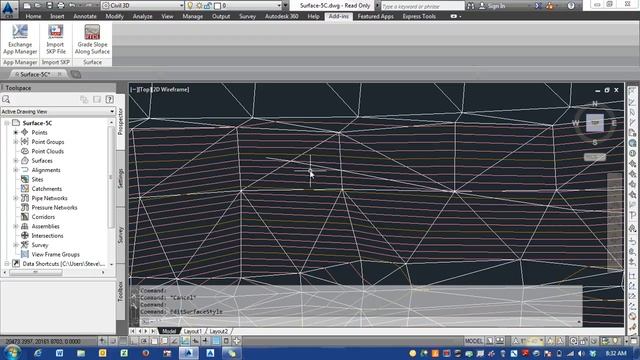
Task: Open the Windows Start orb
Action: click(x=12, y=352)
